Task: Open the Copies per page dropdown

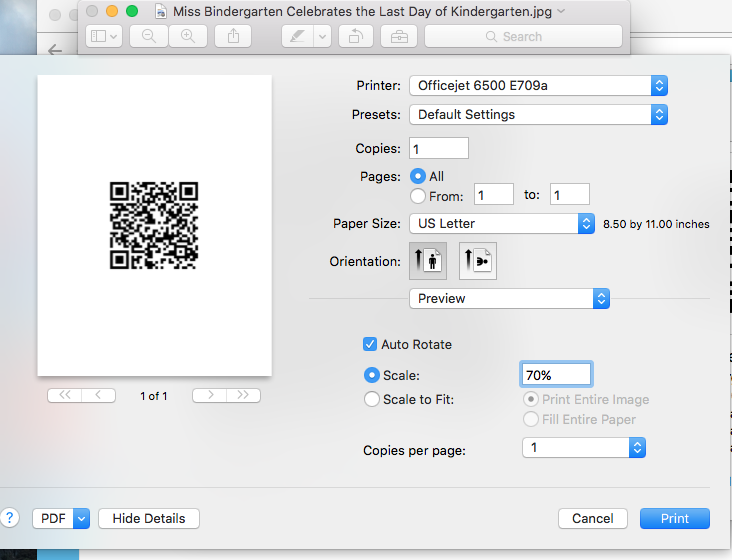Action: [x=584, y=448]
